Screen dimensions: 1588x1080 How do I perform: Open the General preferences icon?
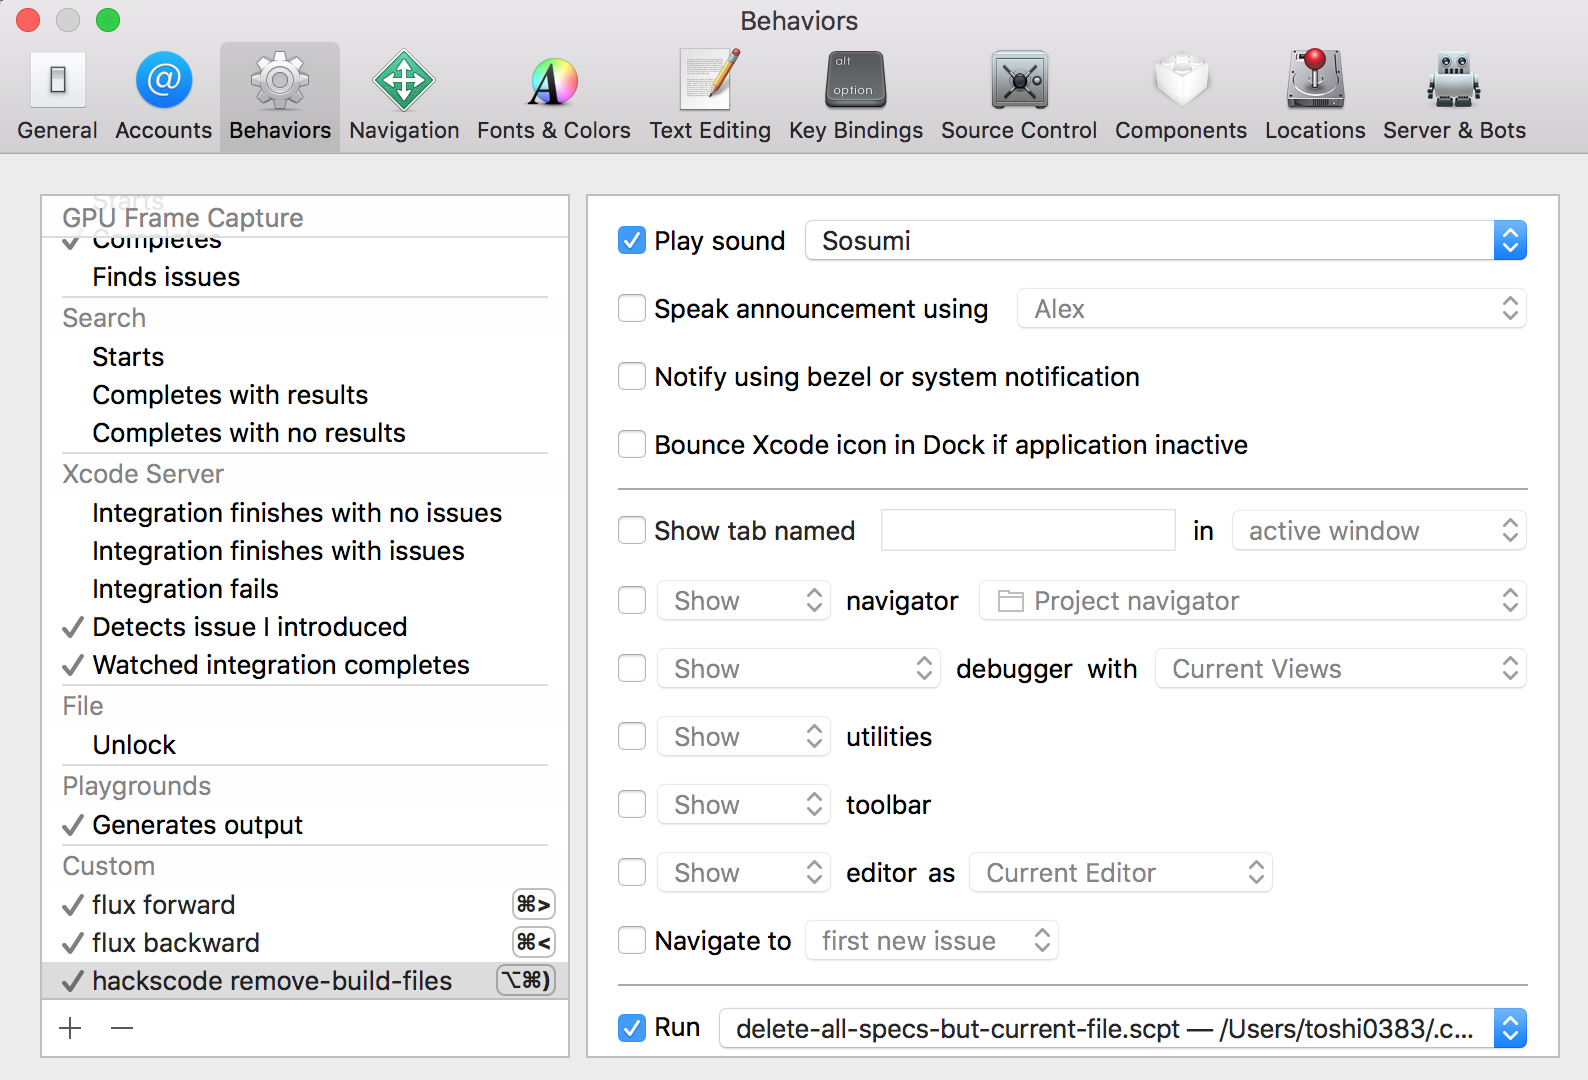coord(57,81)
